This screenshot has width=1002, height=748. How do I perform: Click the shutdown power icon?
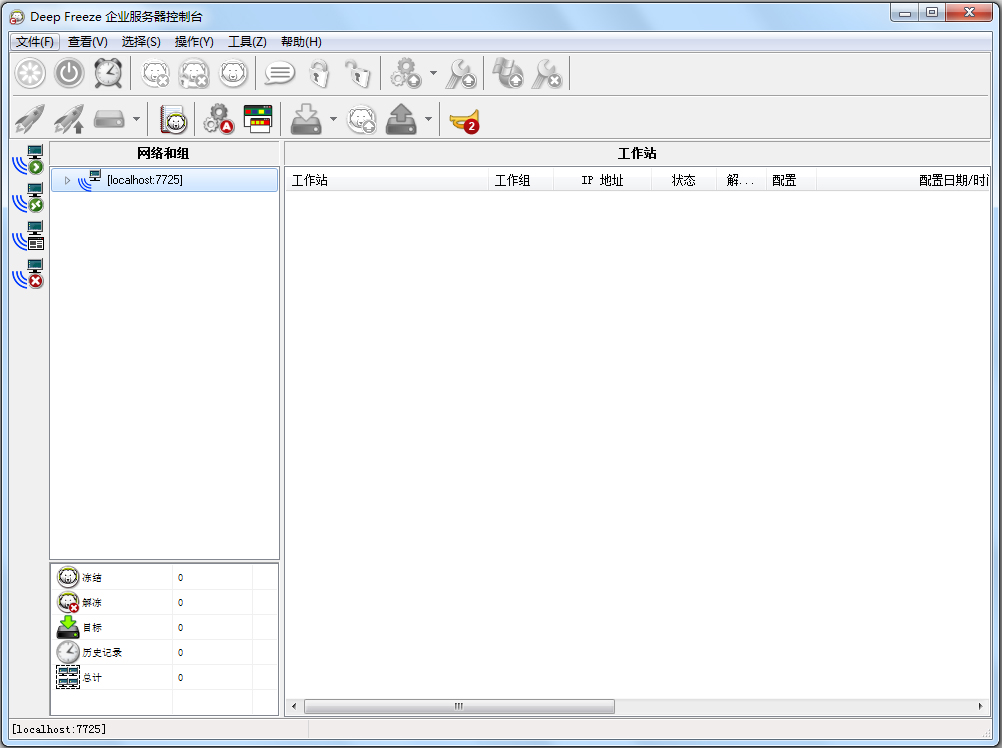coord(69,73)
